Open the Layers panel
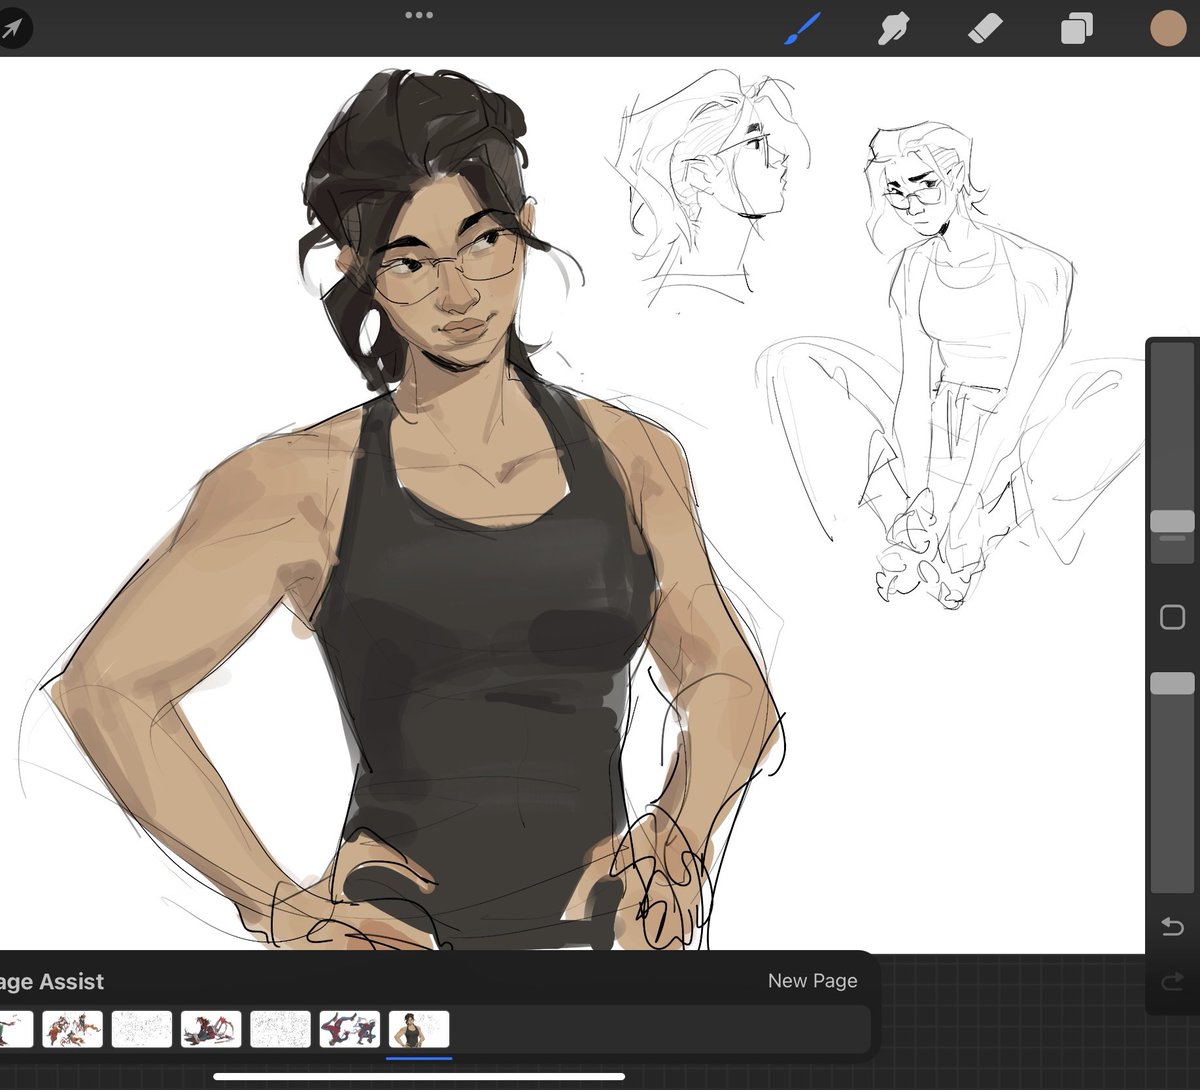The image size is (1200, 1090). pyautogui.click(x=1076, y=30)
